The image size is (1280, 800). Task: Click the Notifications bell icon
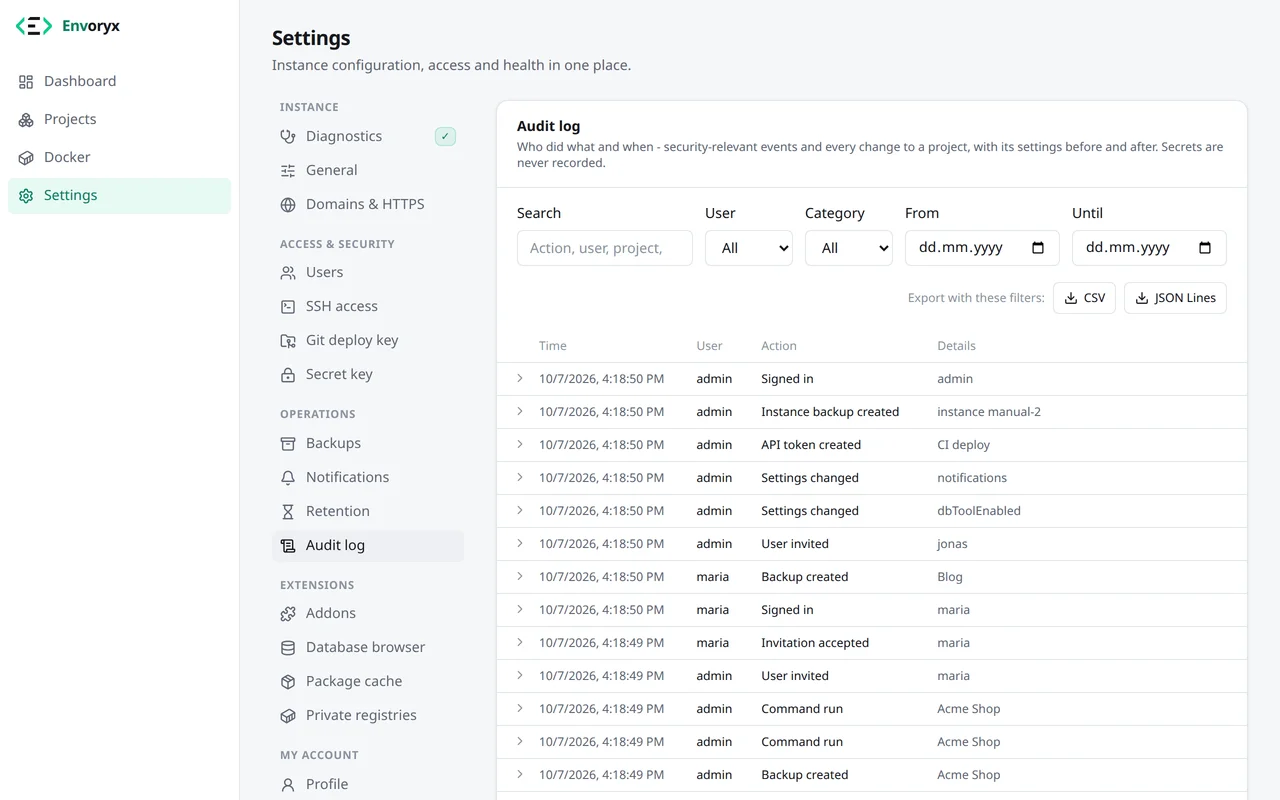pos(288,477)
